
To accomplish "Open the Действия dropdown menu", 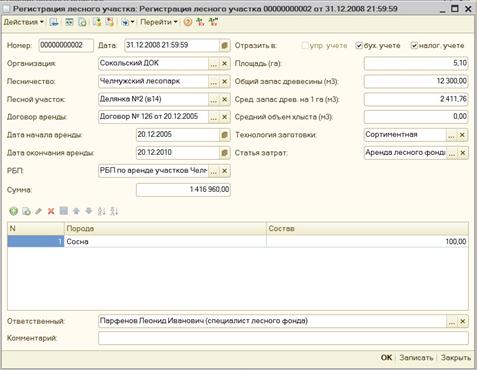I will [x=23, y=22].
